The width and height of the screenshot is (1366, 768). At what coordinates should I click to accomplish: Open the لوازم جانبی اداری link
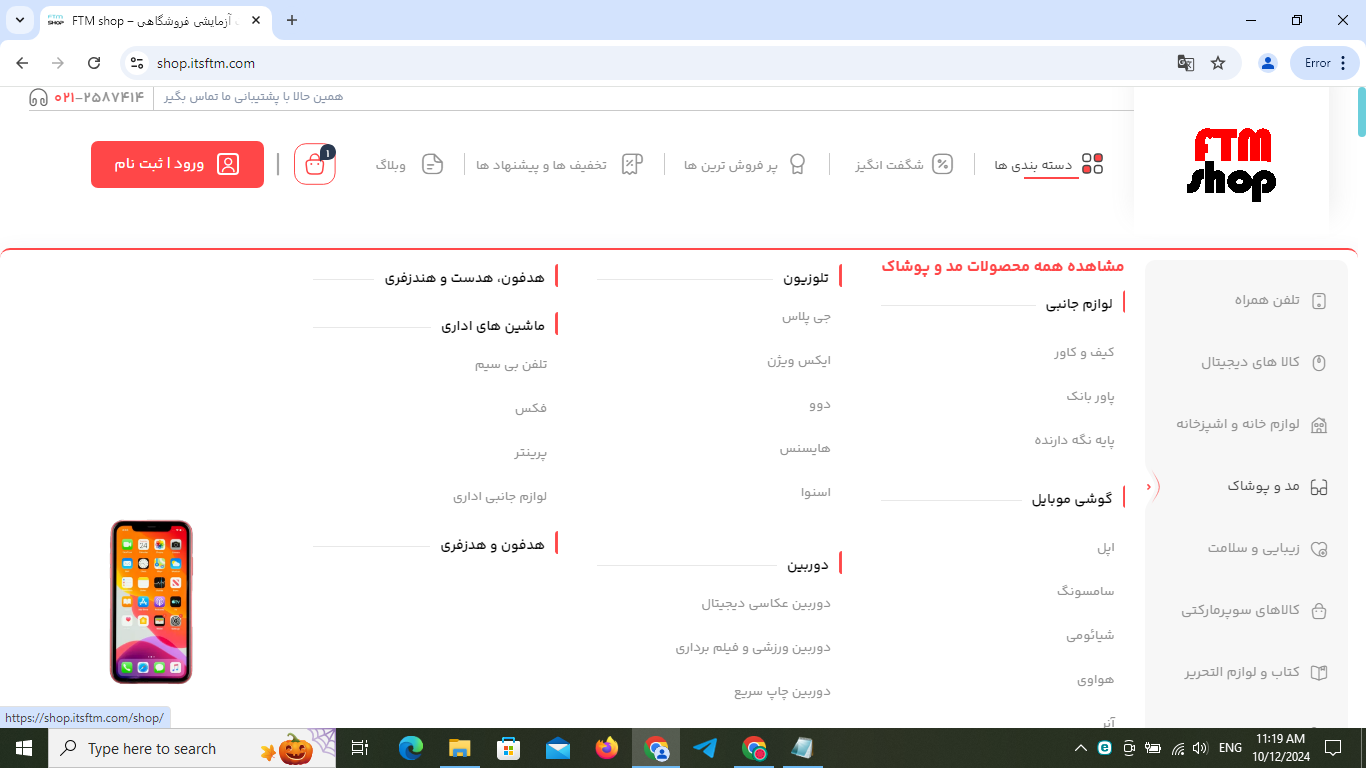tap(500, 496)
